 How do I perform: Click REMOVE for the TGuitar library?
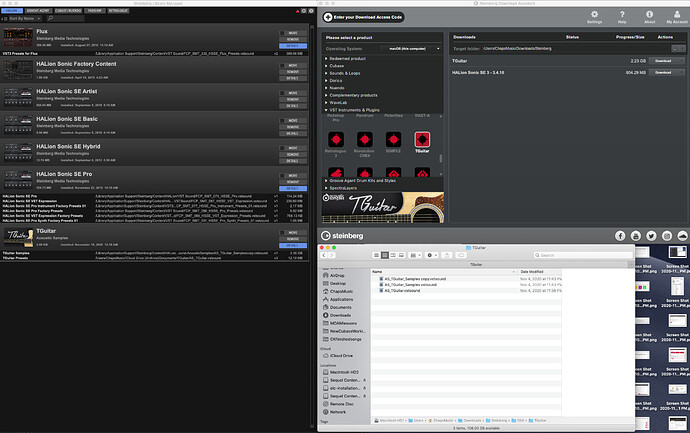pos(293,239)
